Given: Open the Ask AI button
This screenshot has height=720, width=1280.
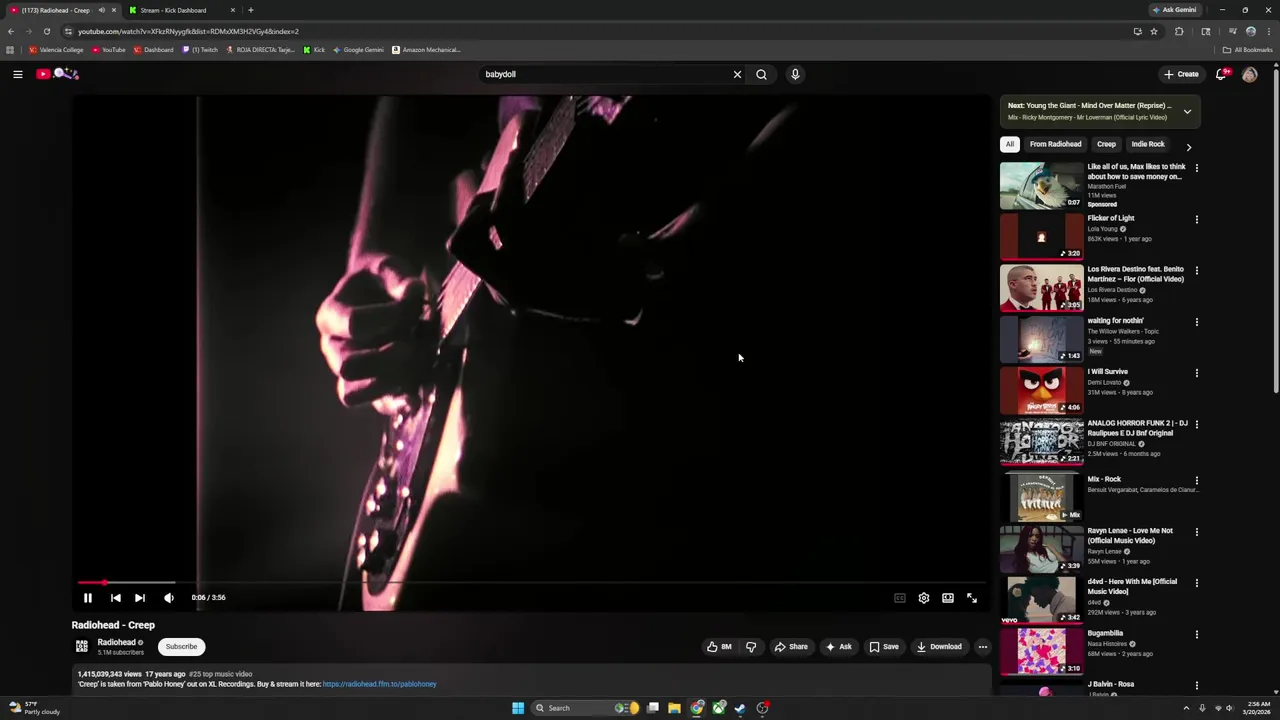Looking at the screenshot, I should pos(838,647).
